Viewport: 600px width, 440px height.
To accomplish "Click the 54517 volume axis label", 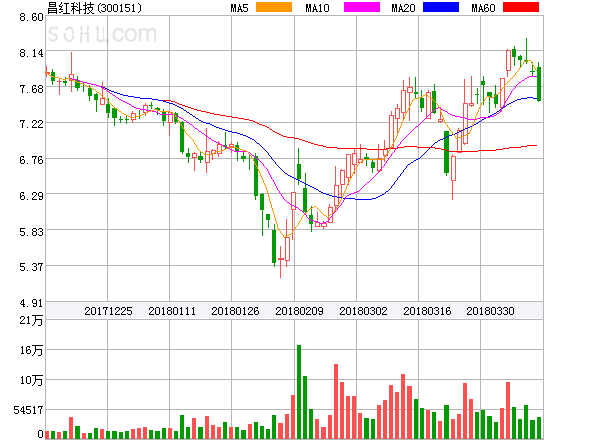I will (28, 410).
